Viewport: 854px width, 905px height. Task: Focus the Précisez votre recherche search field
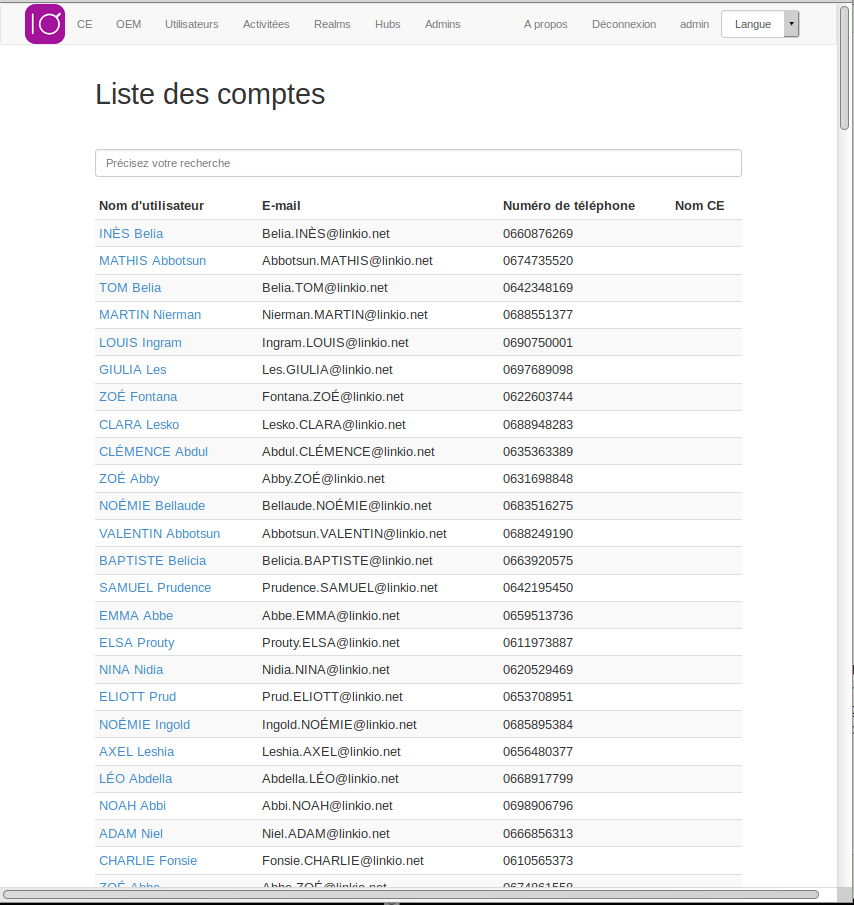418,163
